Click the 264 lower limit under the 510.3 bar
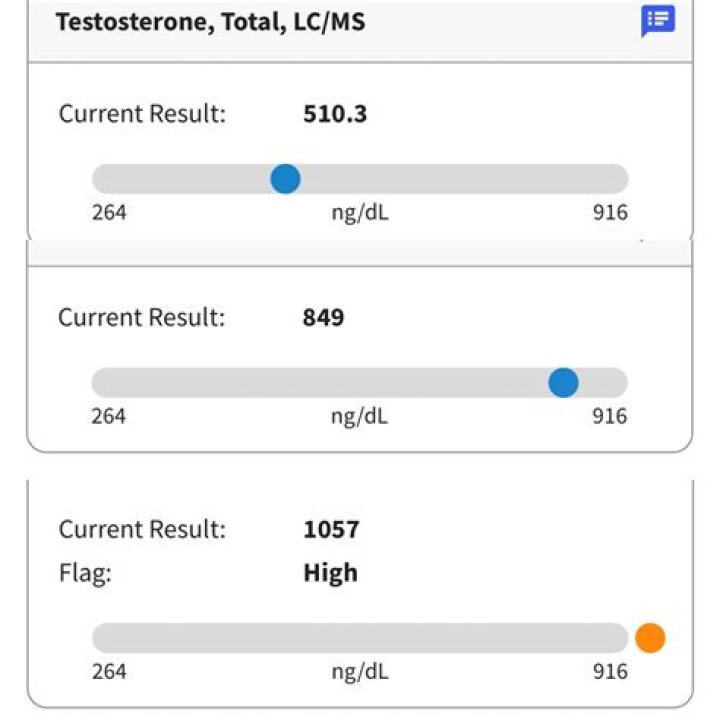Viewport: 720px width, 720px height. click(x=109, y=213)
